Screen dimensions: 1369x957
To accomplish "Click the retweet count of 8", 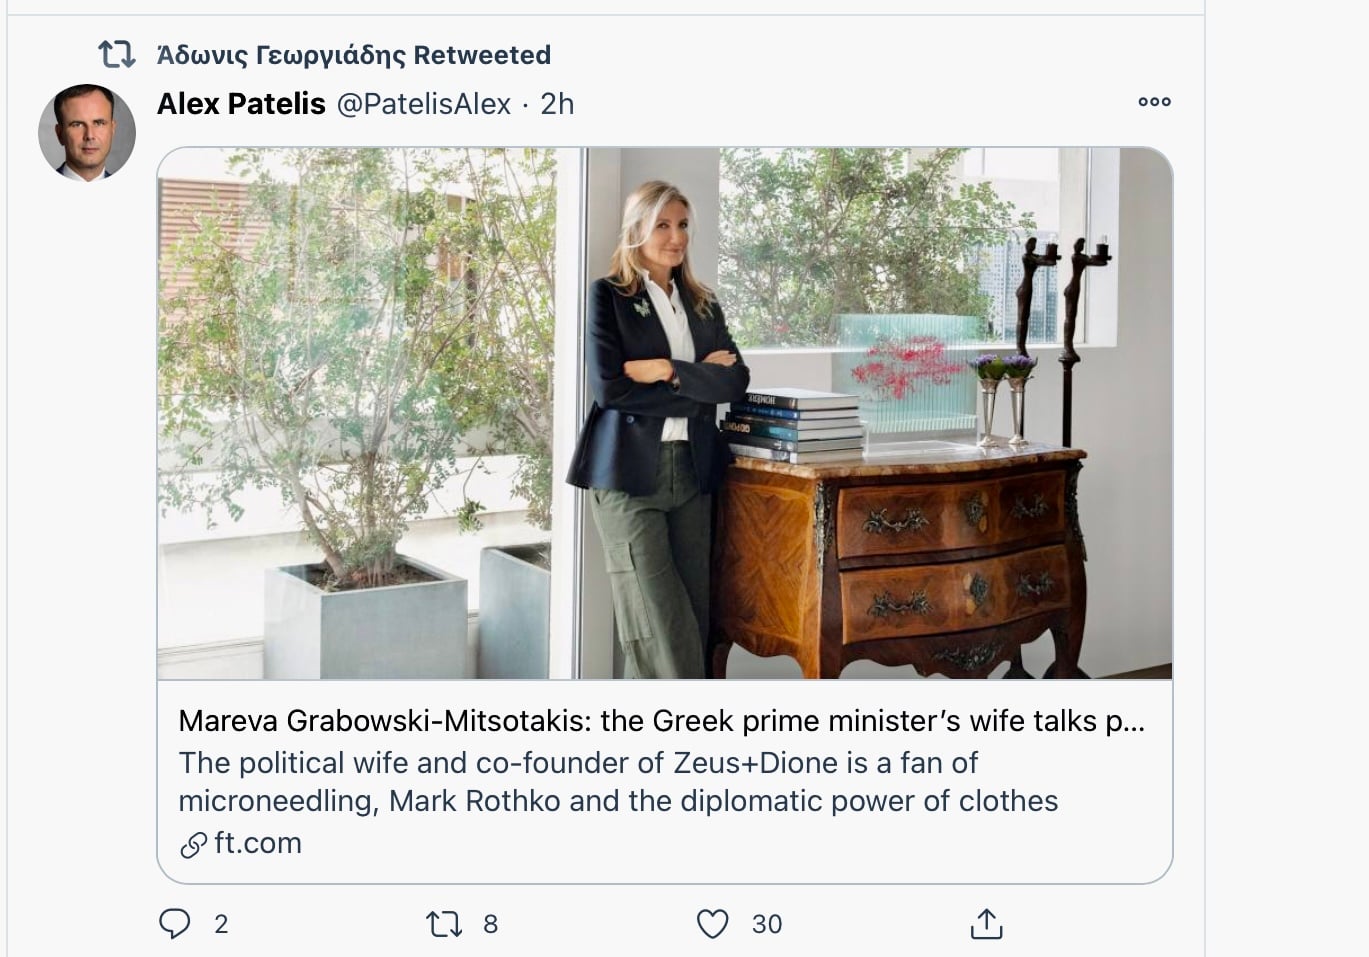I will [x=490, y=924].
